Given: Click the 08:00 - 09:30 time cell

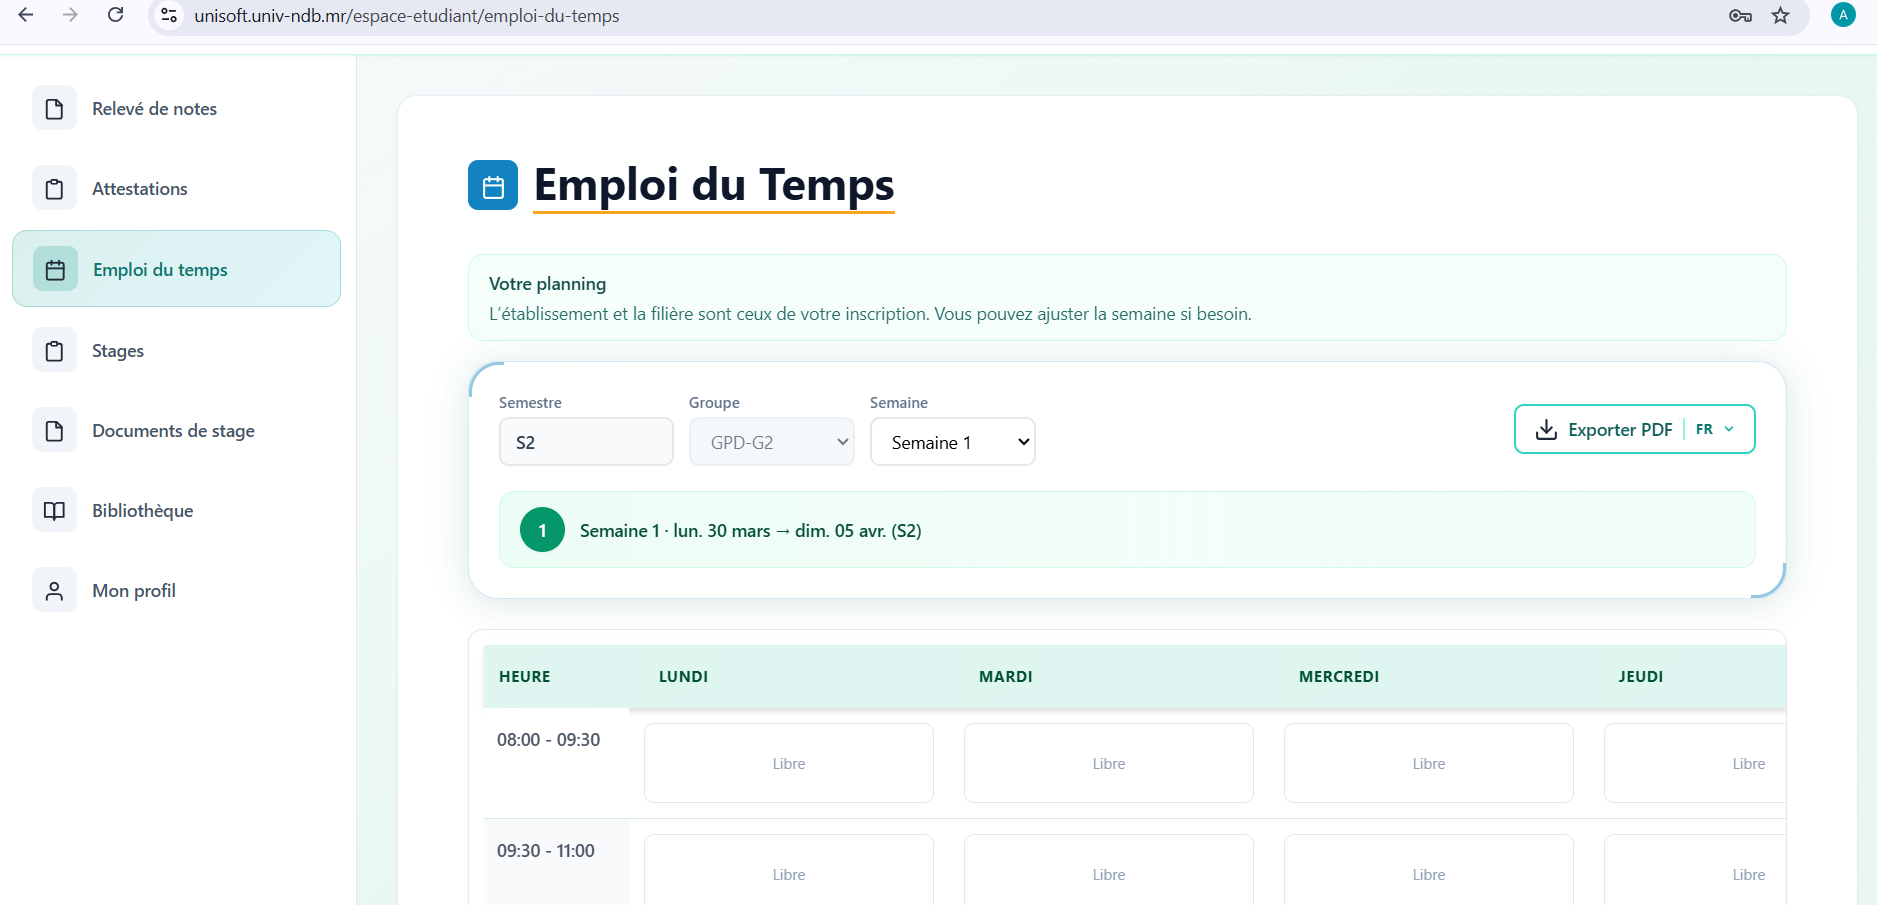Looking at the screenshot, I should [549, 740].
